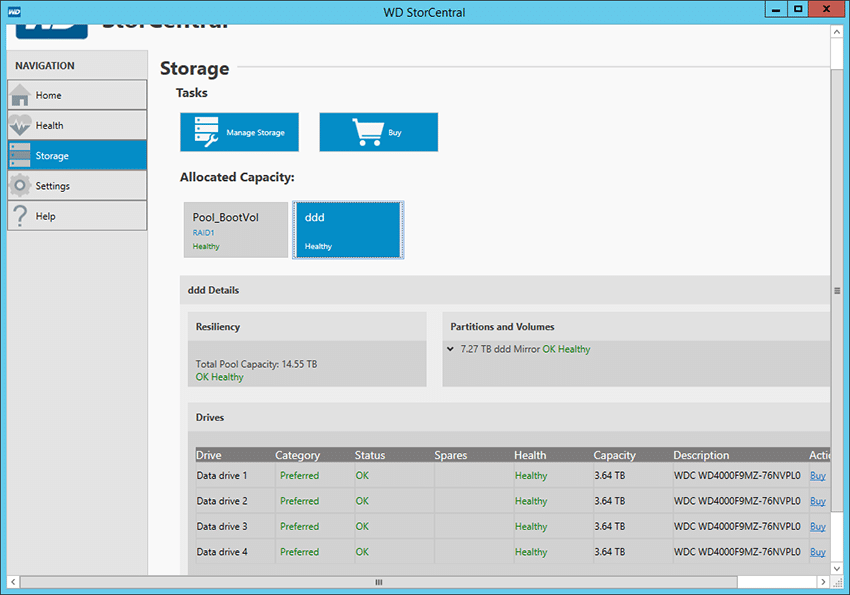This screenshot has width=850, height=595.
Task: Click the horizontal scrollbar thumb
Action: [378, 582]
